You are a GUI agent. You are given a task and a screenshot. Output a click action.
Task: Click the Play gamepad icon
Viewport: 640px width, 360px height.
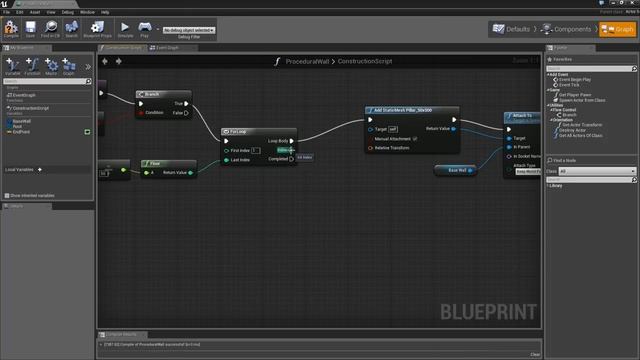pyautogui.click(x=144, y=27)
